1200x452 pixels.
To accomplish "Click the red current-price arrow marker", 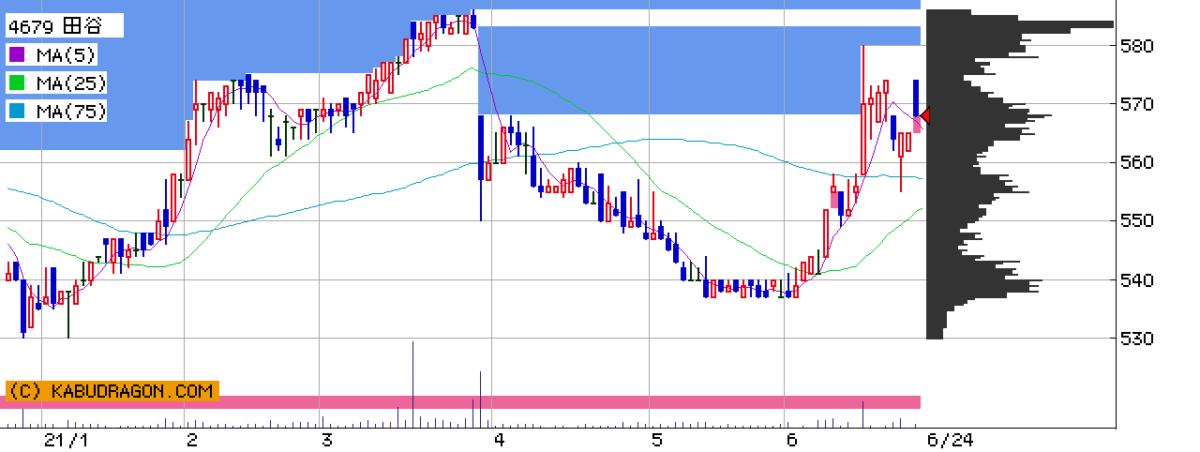I will (925, 116).
